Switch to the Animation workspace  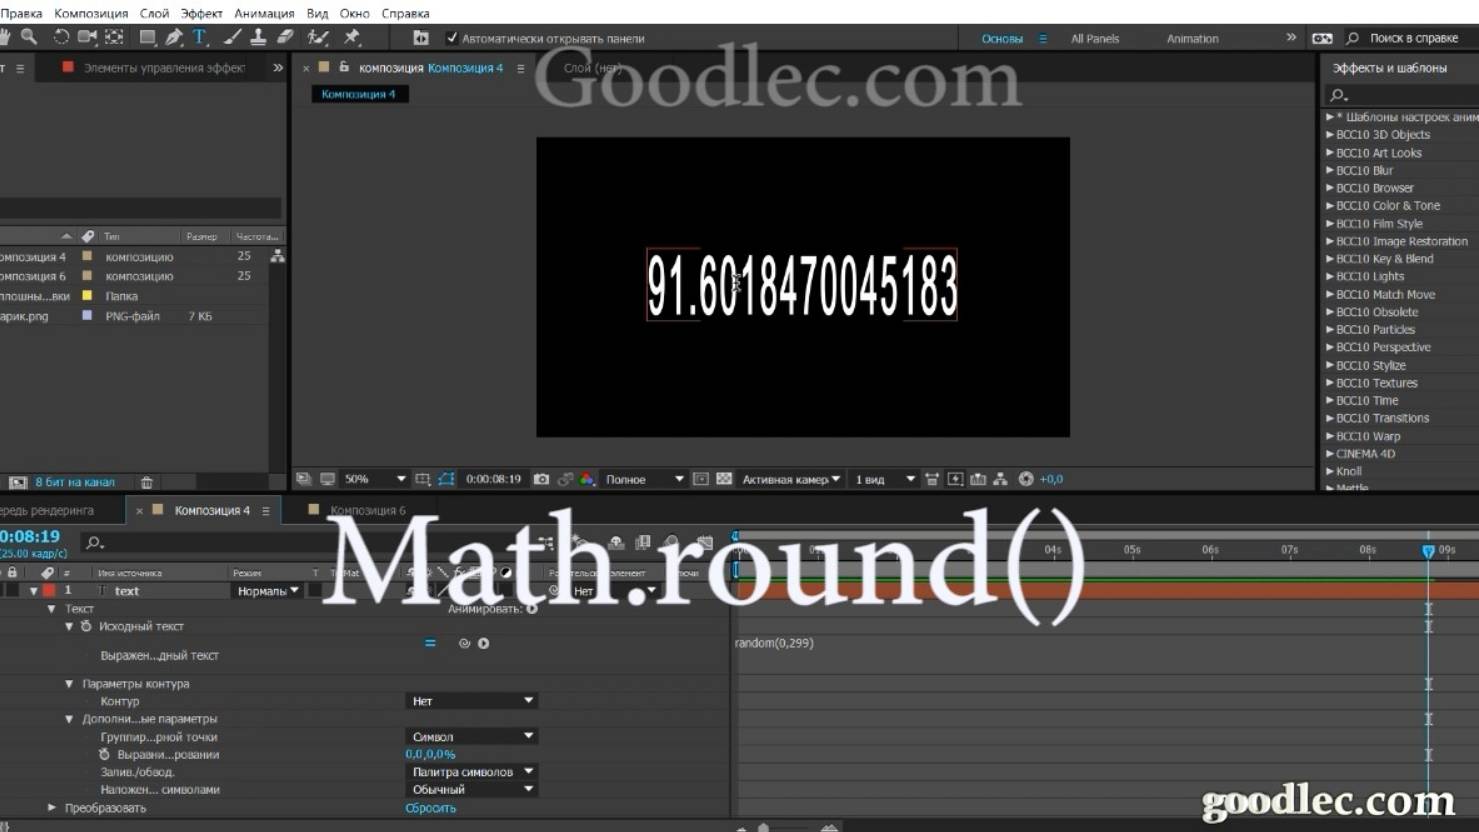pos(1192,38)
